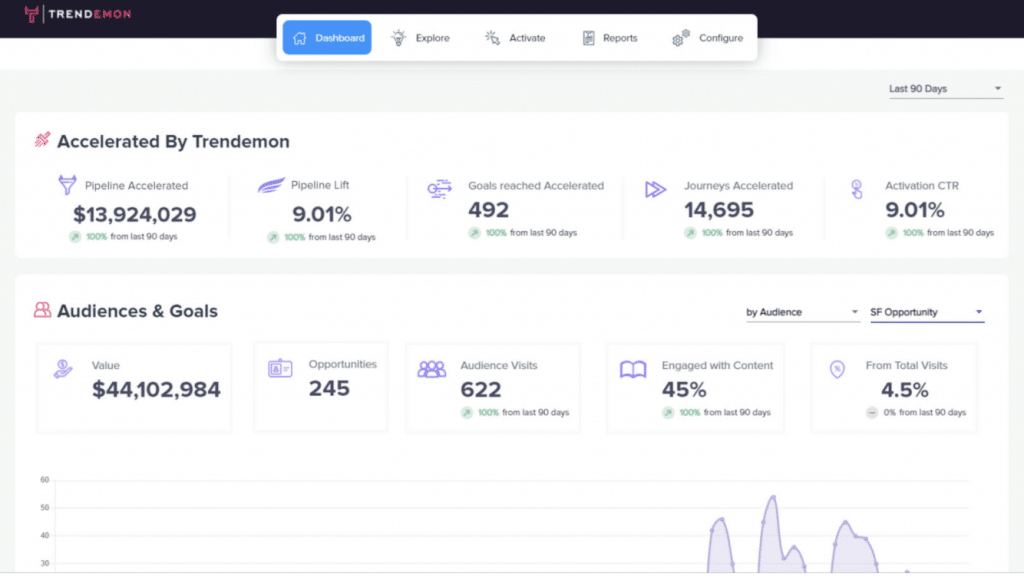Click the Audience Visits group icon

pyautogui.click(x=432, y=369)
